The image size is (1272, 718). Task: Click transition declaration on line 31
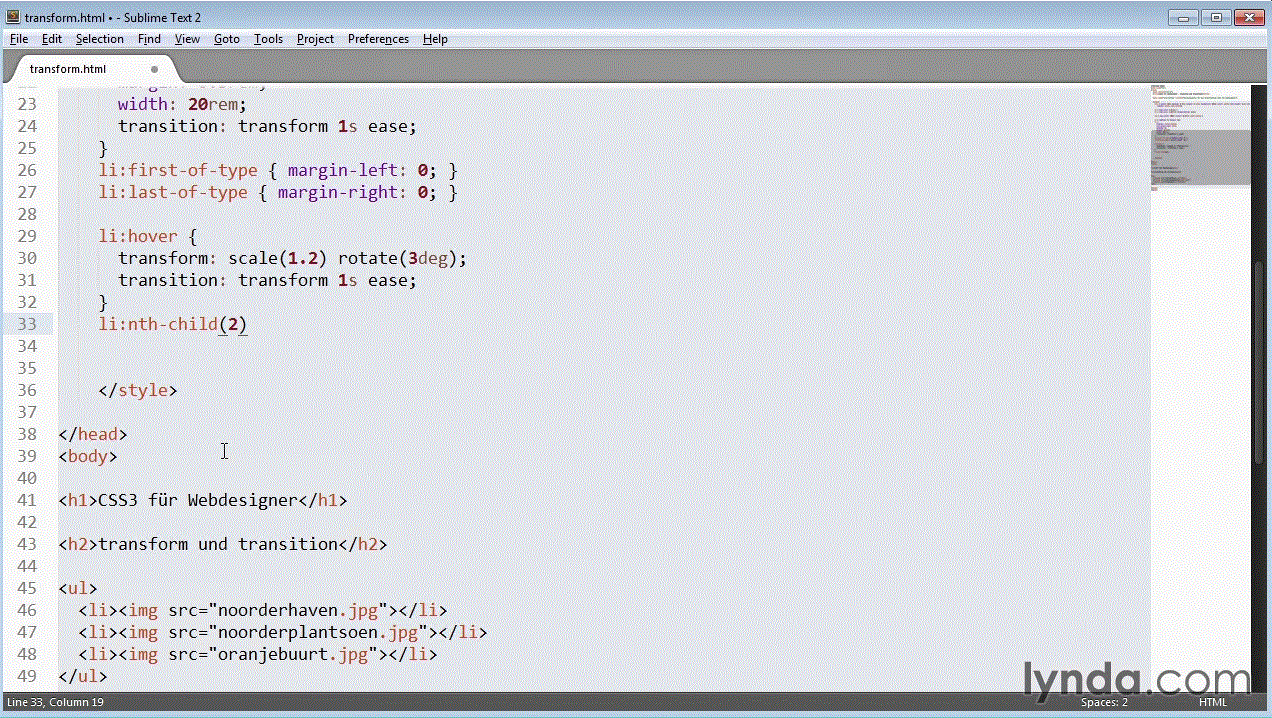click(x=267, y=280)
